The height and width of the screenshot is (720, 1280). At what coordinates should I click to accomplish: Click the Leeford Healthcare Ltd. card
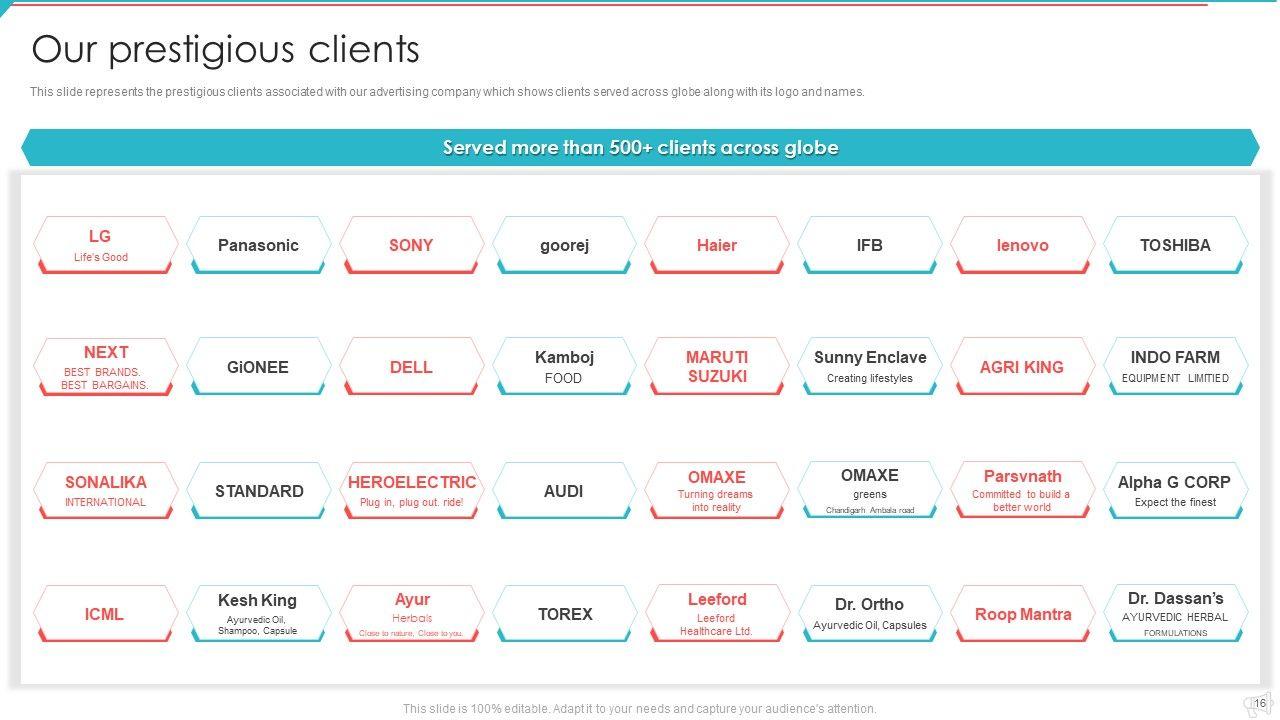[717, 614]
